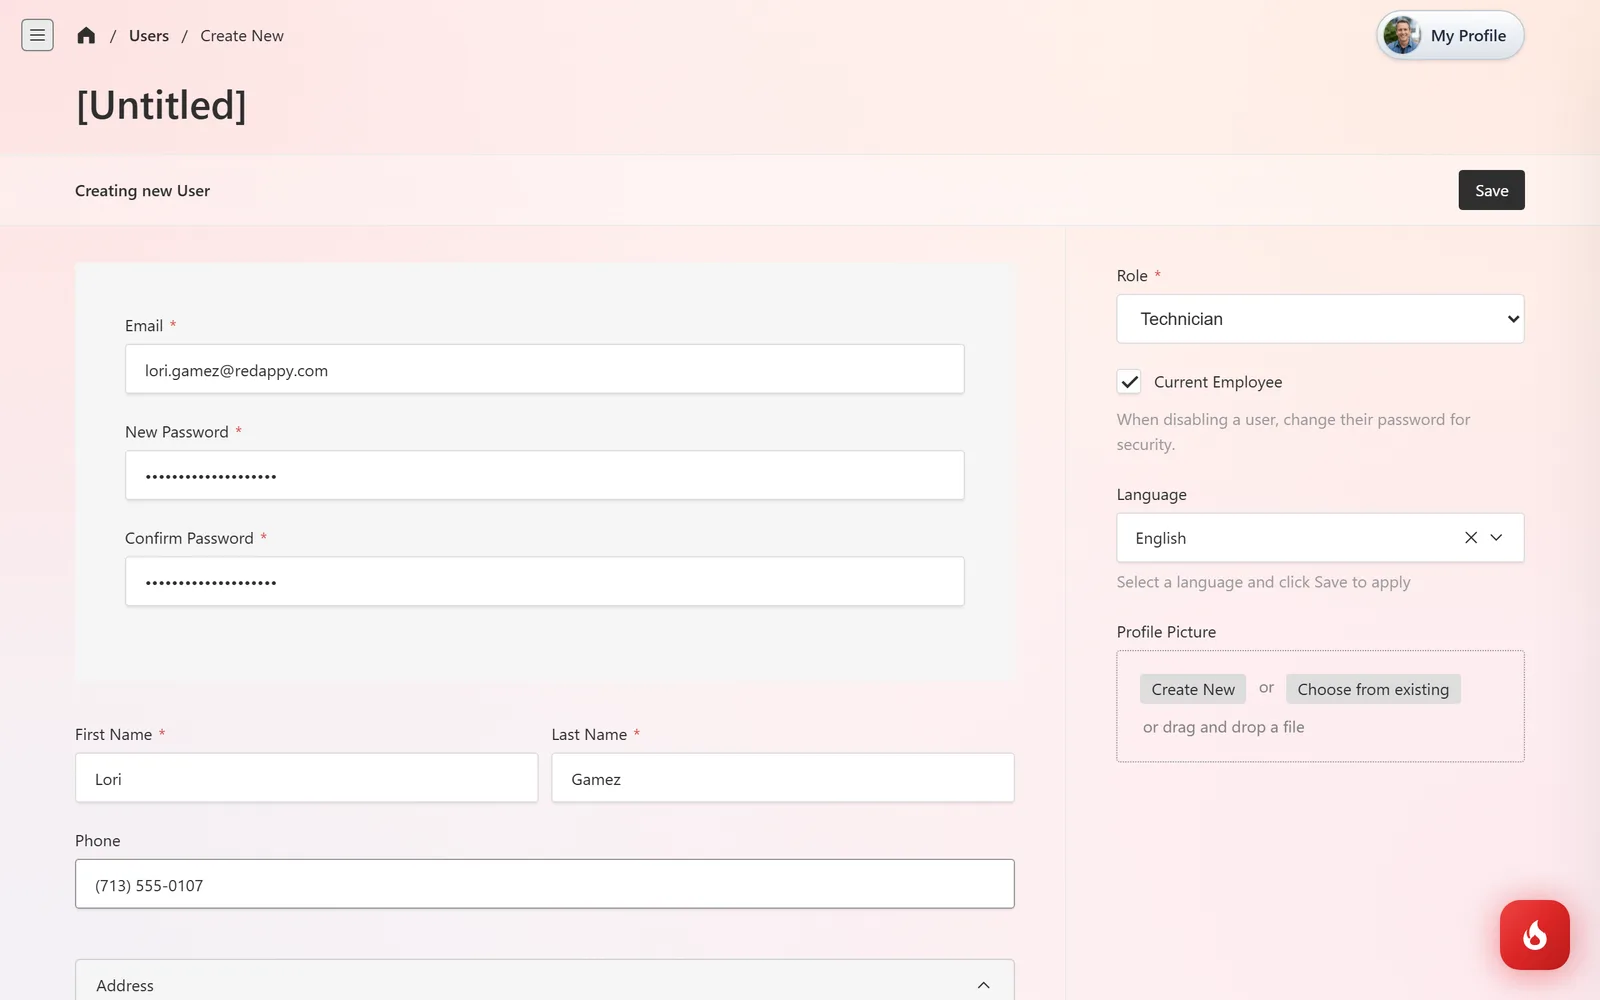Click 'Select a language and click Save' hint
1600x1000 pixels.
coord(1264,582)
